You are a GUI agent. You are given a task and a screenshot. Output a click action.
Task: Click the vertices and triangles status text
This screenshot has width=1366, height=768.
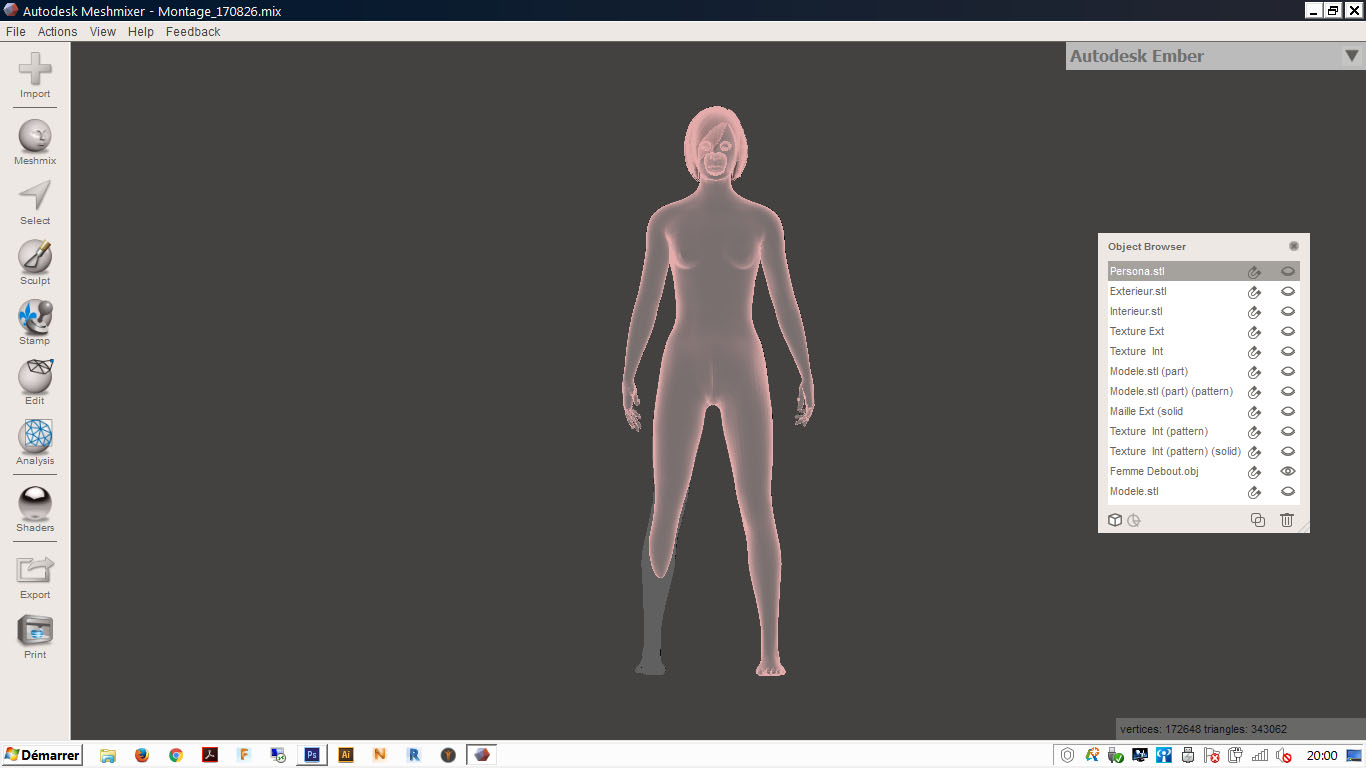coord(1203,729)
